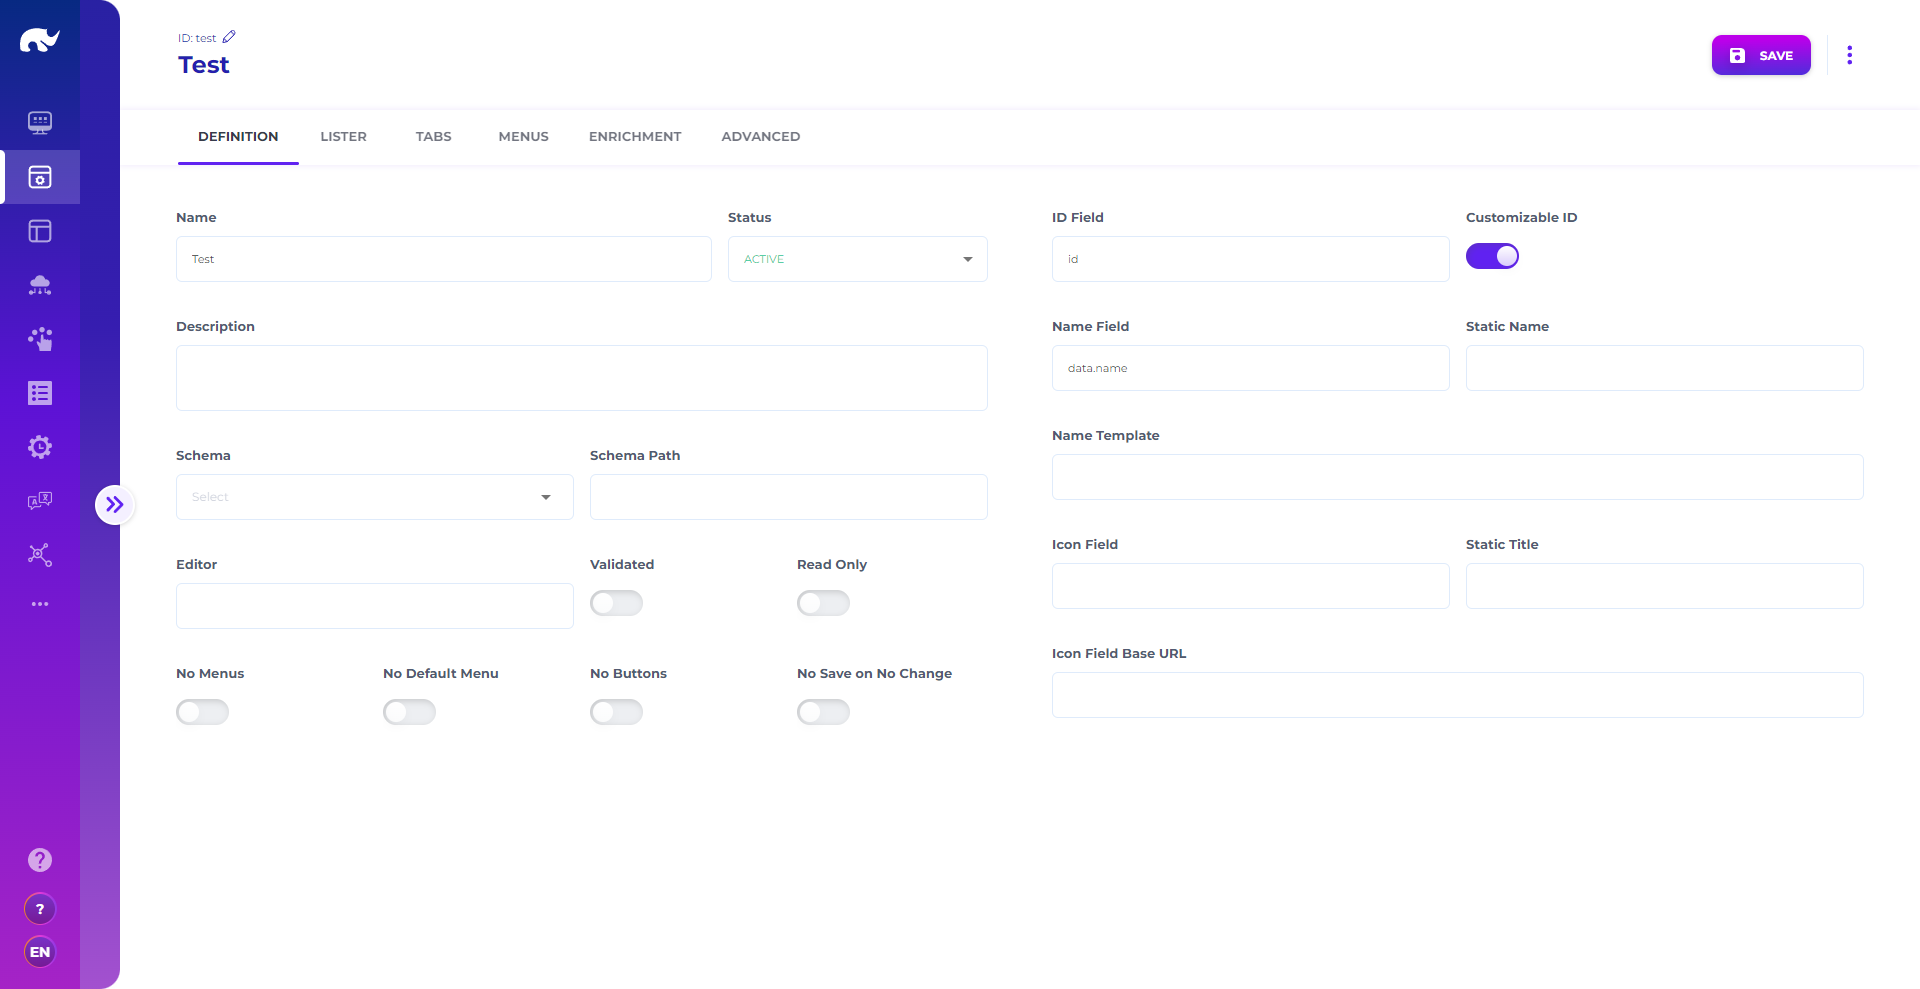Open the Status dropdown showing ACTIVE
The width and height of the screenshot is (1920, 989).
point(857,259)
